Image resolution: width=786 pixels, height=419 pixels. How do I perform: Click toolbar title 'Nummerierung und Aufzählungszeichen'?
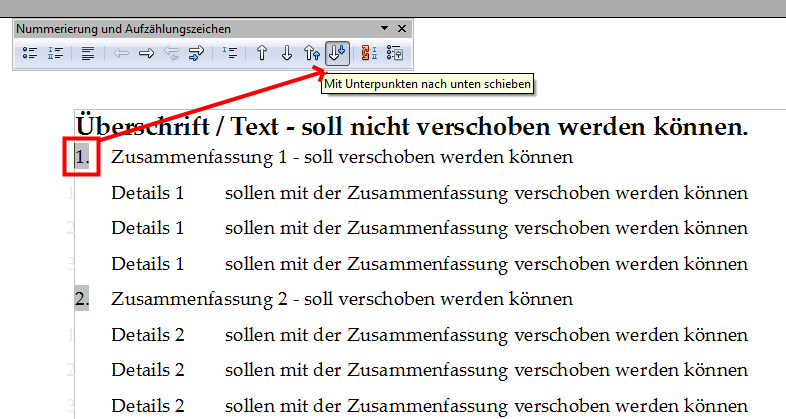point(123,29)
